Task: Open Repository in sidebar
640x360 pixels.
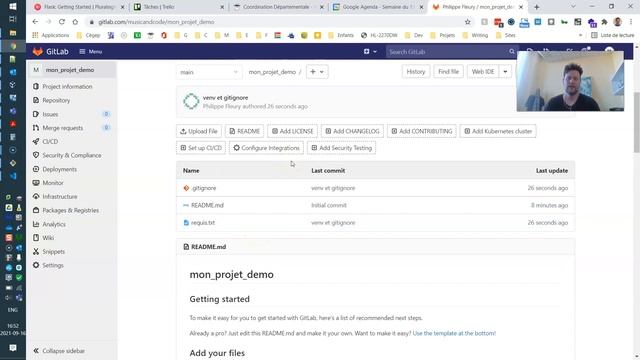Action: [x=56, y=100]
